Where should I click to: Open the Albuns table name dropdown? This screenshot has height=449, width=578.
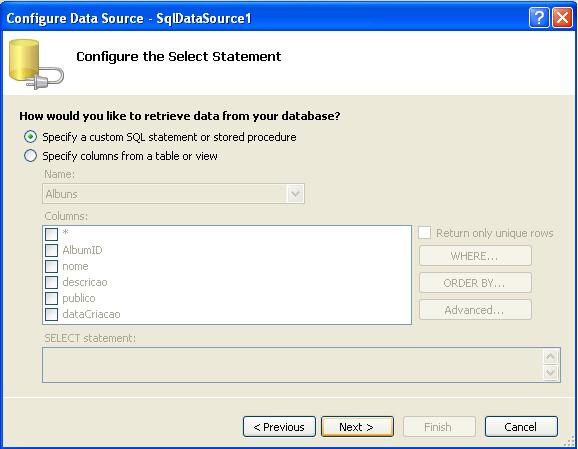(x=295, y=194)
